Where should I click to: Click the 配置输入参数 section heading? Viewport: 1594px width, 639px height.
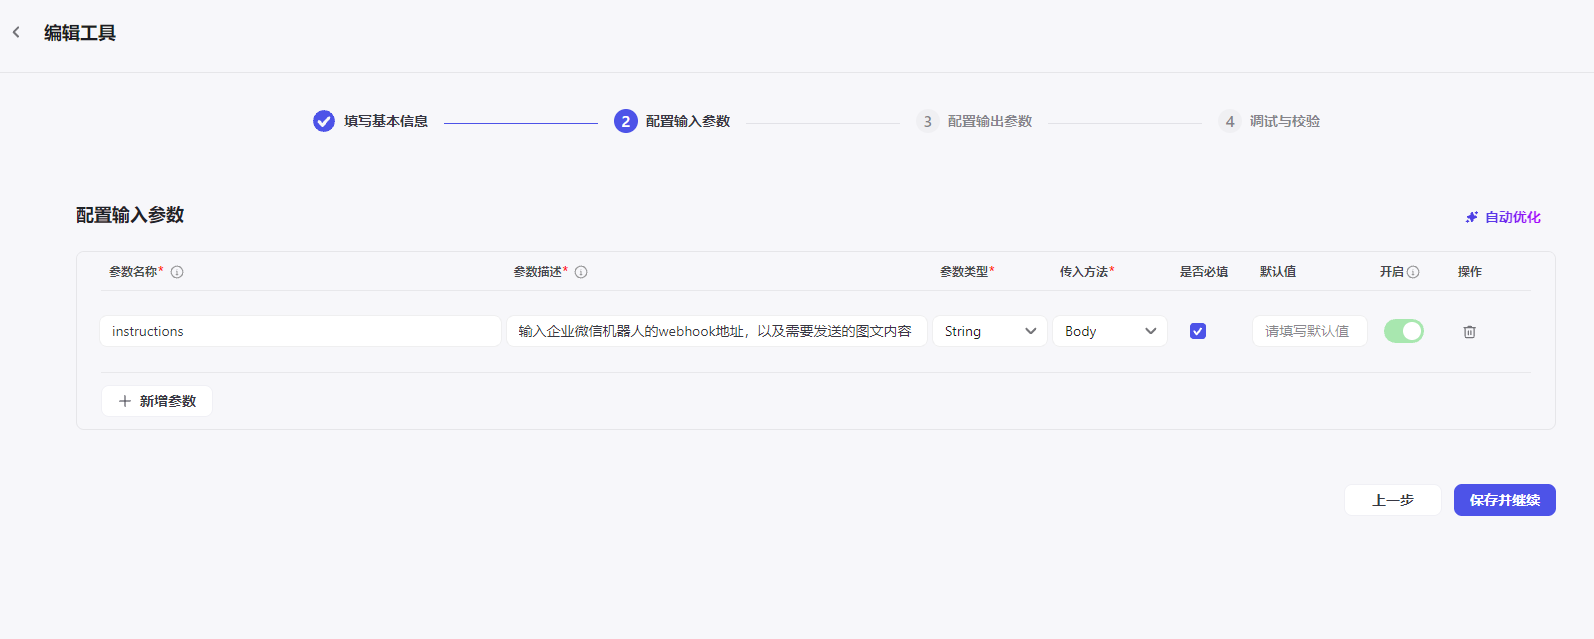(x=130, y=215)
